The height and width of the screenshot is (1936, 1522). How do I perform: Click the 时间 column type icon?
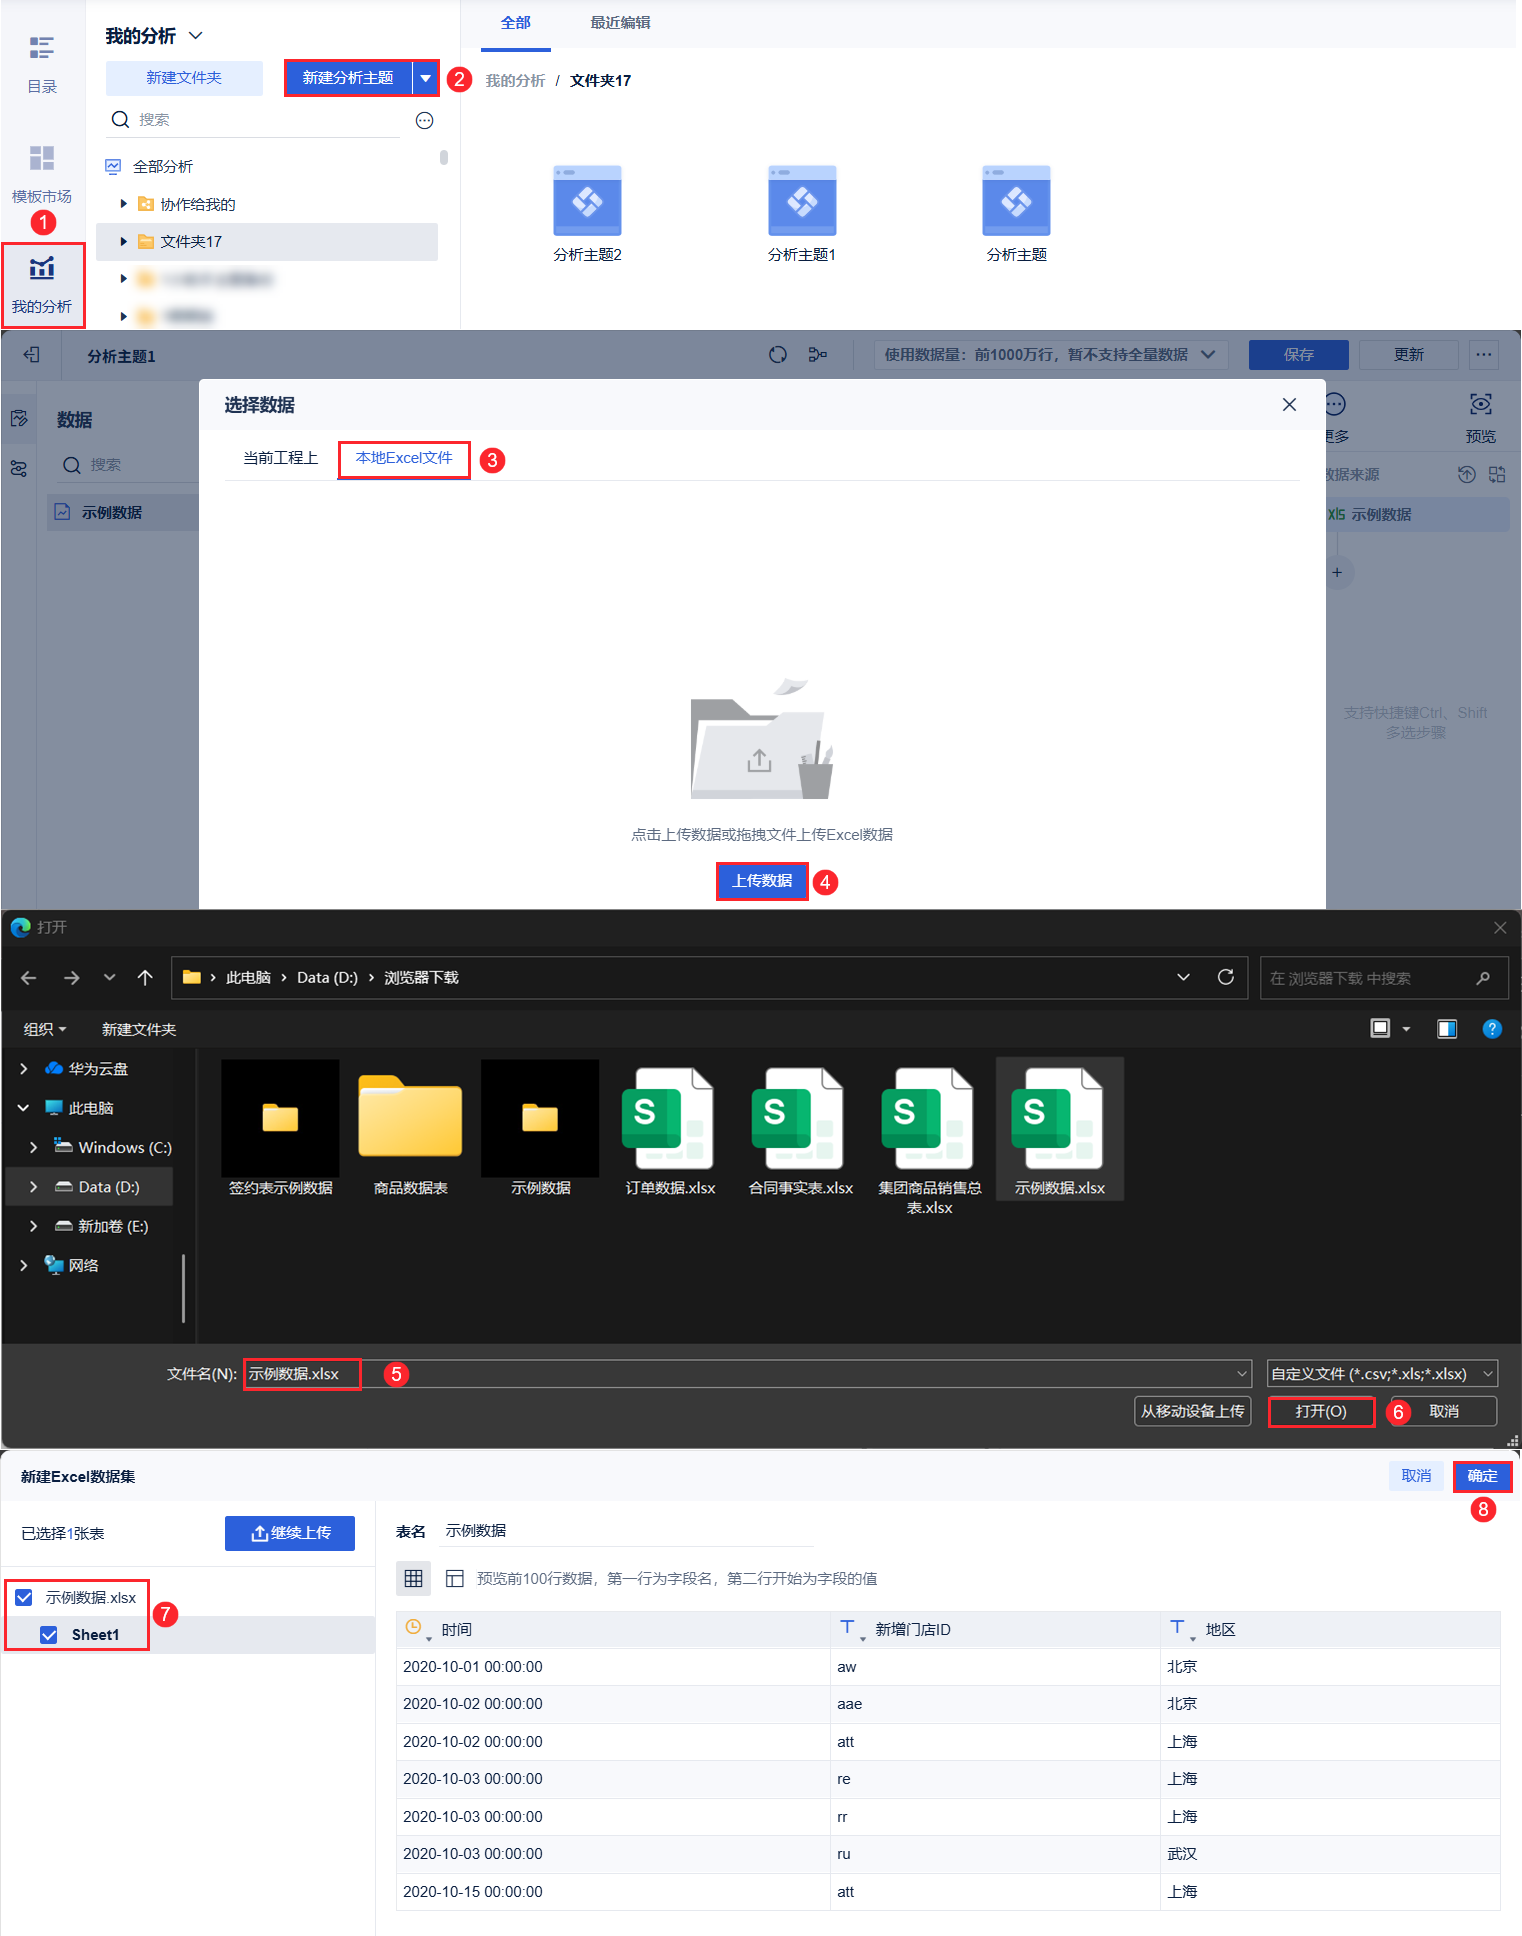[413, 1628]
